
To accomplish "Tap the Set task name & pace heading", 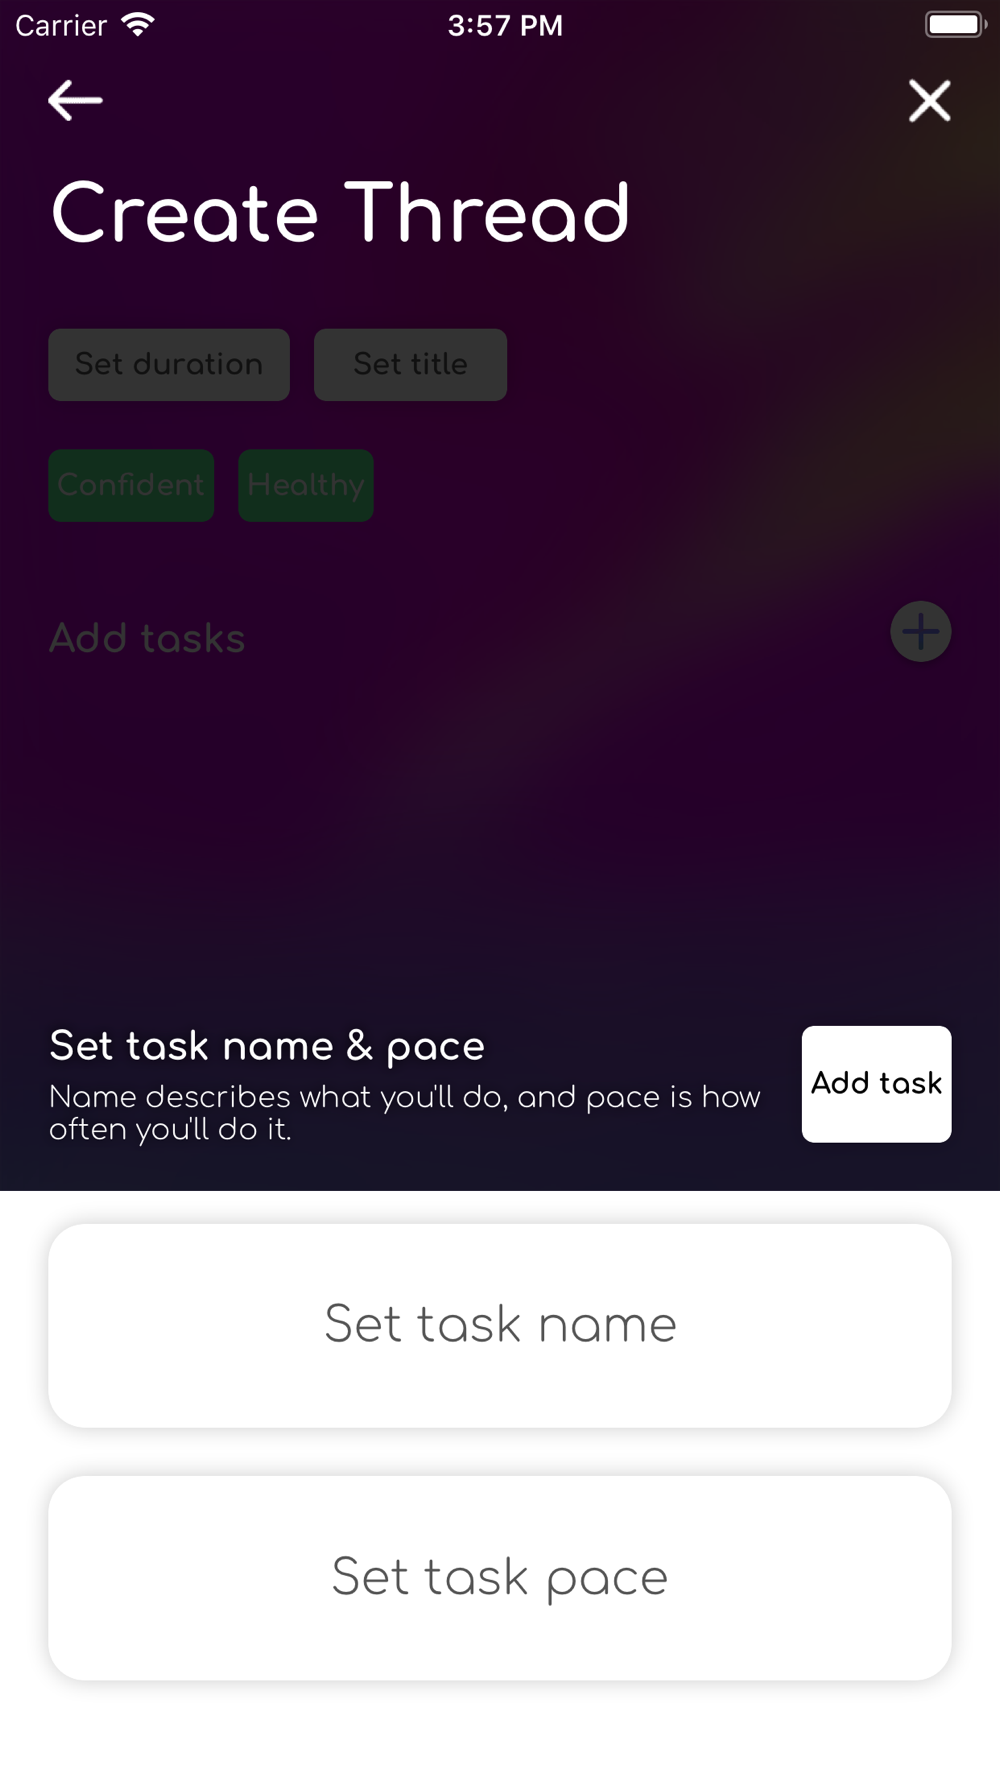I will pyautogui.click(x=267, y=1046).
